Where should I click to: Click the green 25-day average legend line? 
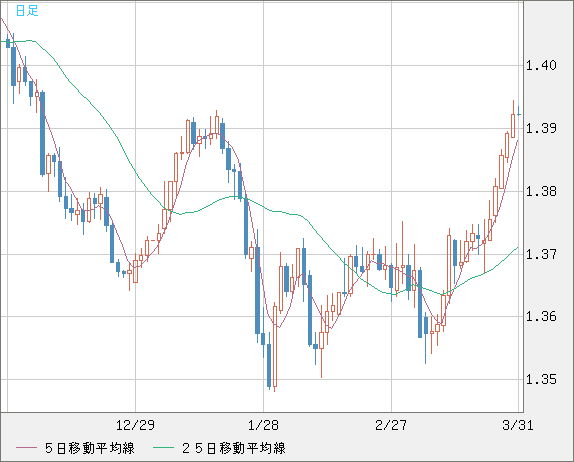(163, 448)
